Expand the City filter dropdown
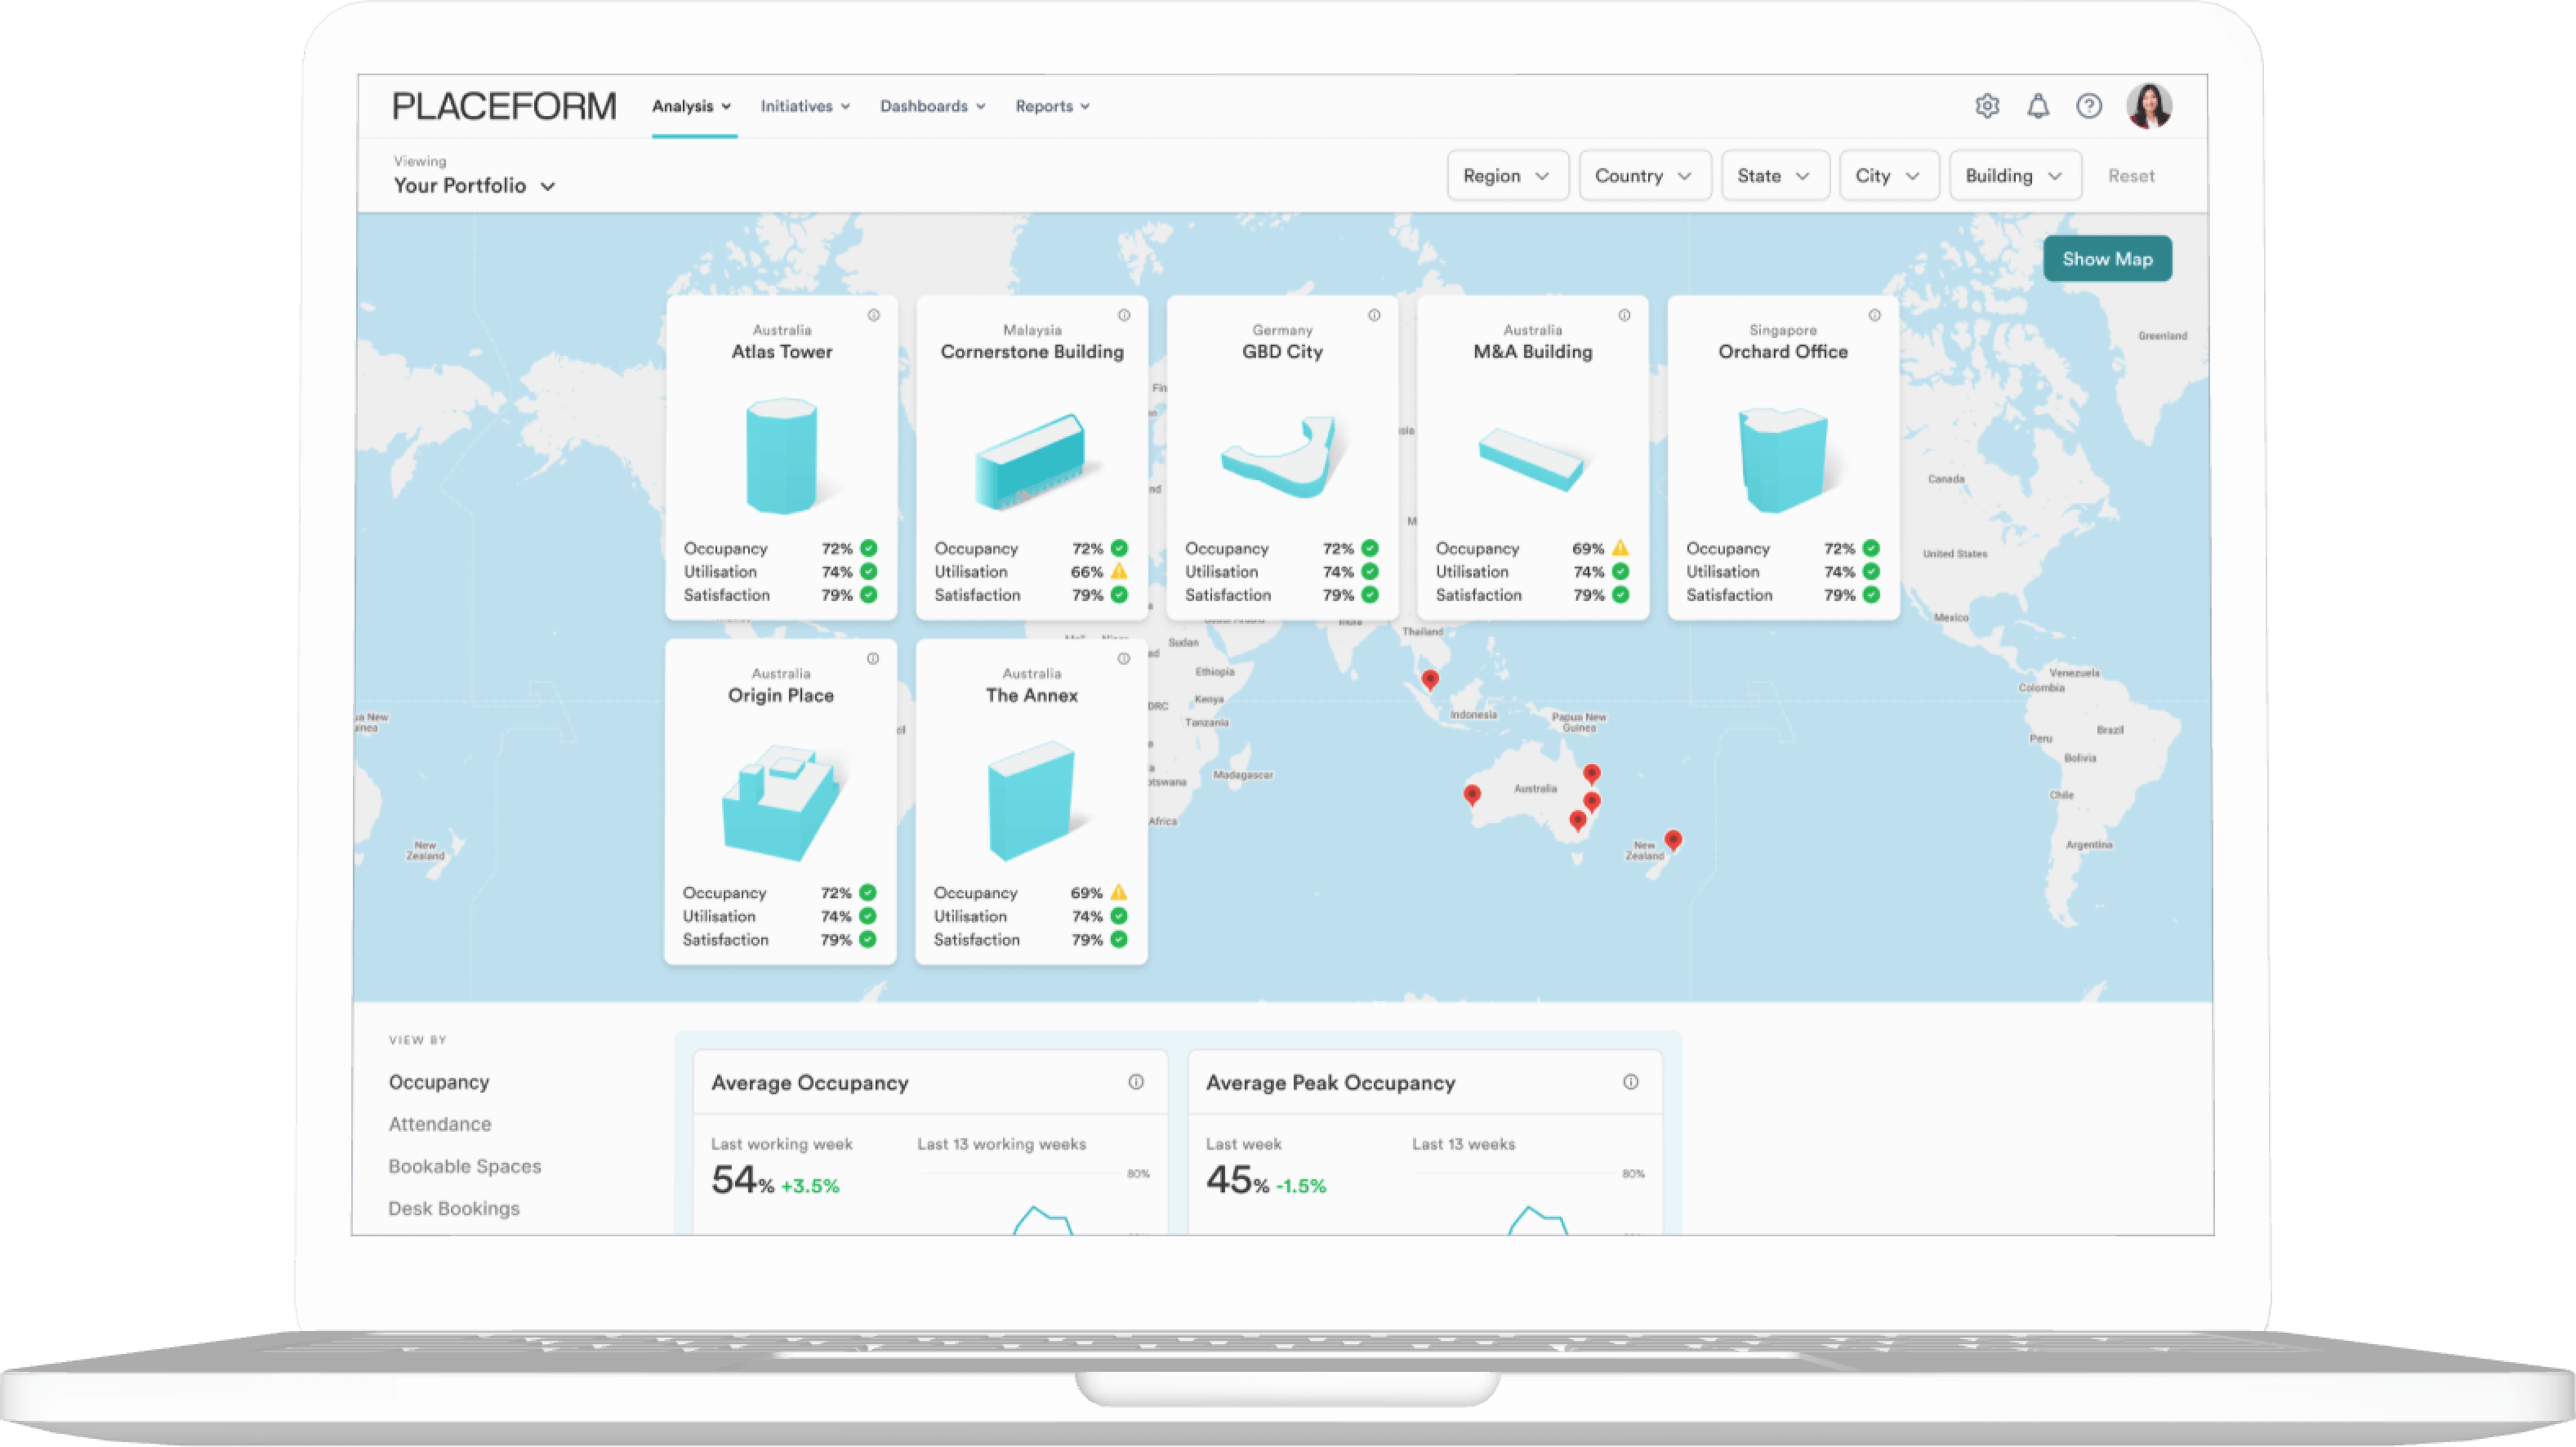Viewport: 2576px width, 1447px height. coord(1883,175)
